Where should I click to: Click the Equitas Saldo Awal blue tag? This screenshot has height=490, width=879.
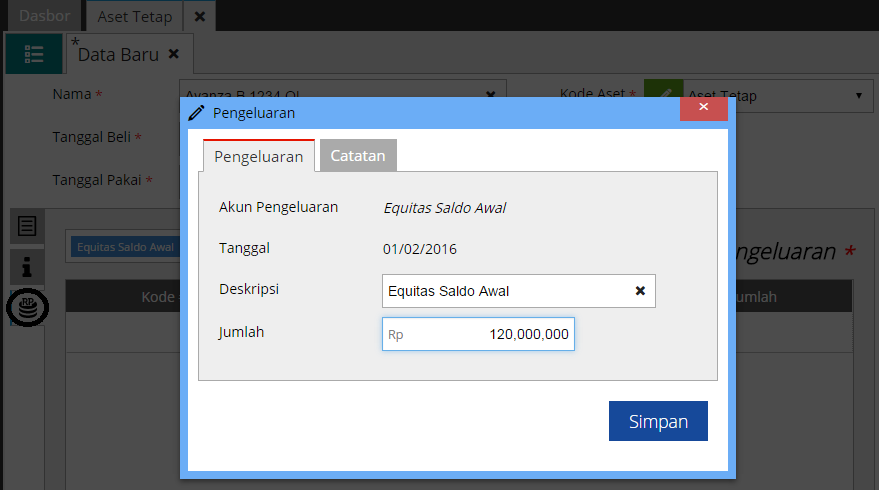125,247
